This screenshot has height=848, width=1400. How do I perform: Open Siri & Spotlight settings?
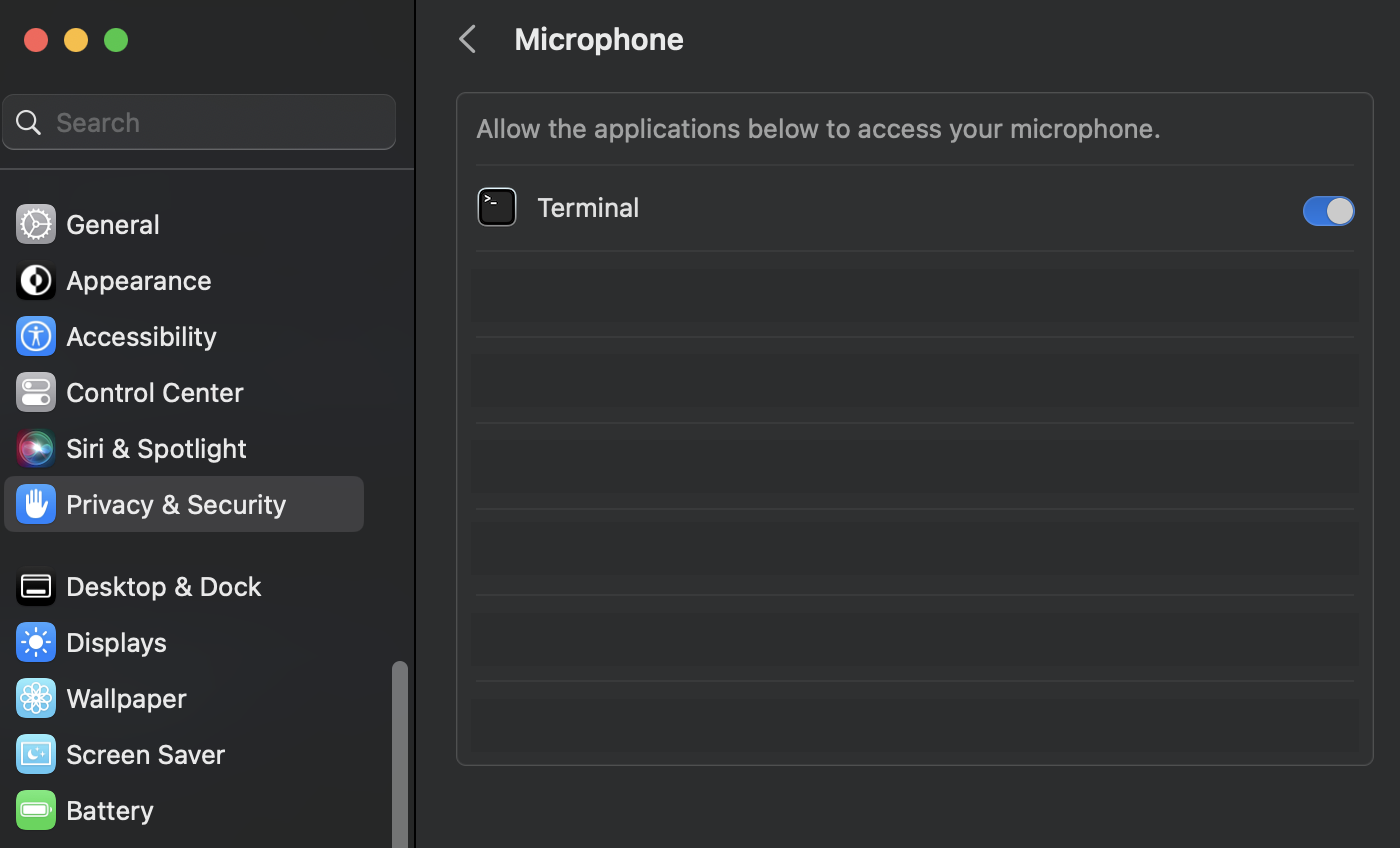pos(184,448)
